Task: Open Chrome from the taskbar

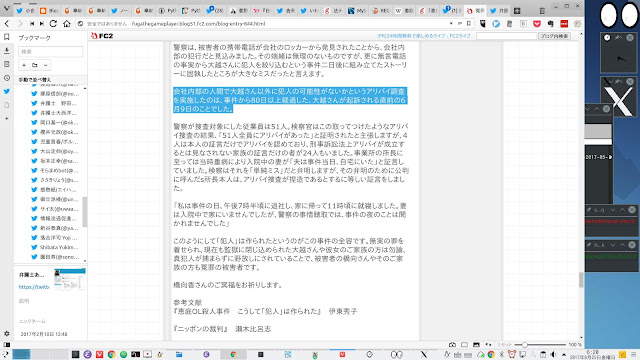Action: (x=111, y=354)
